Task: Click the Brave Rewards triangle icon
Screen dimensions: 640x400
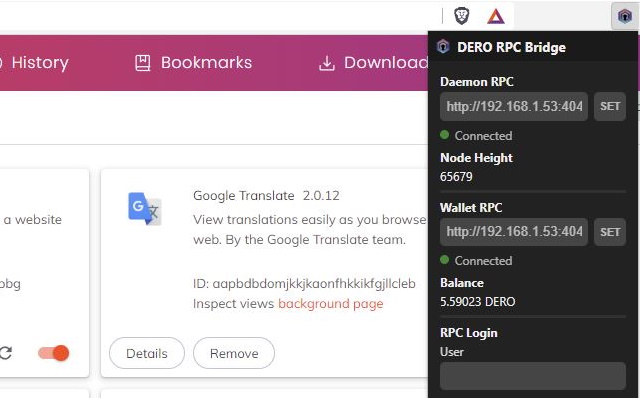Action: 495,16
